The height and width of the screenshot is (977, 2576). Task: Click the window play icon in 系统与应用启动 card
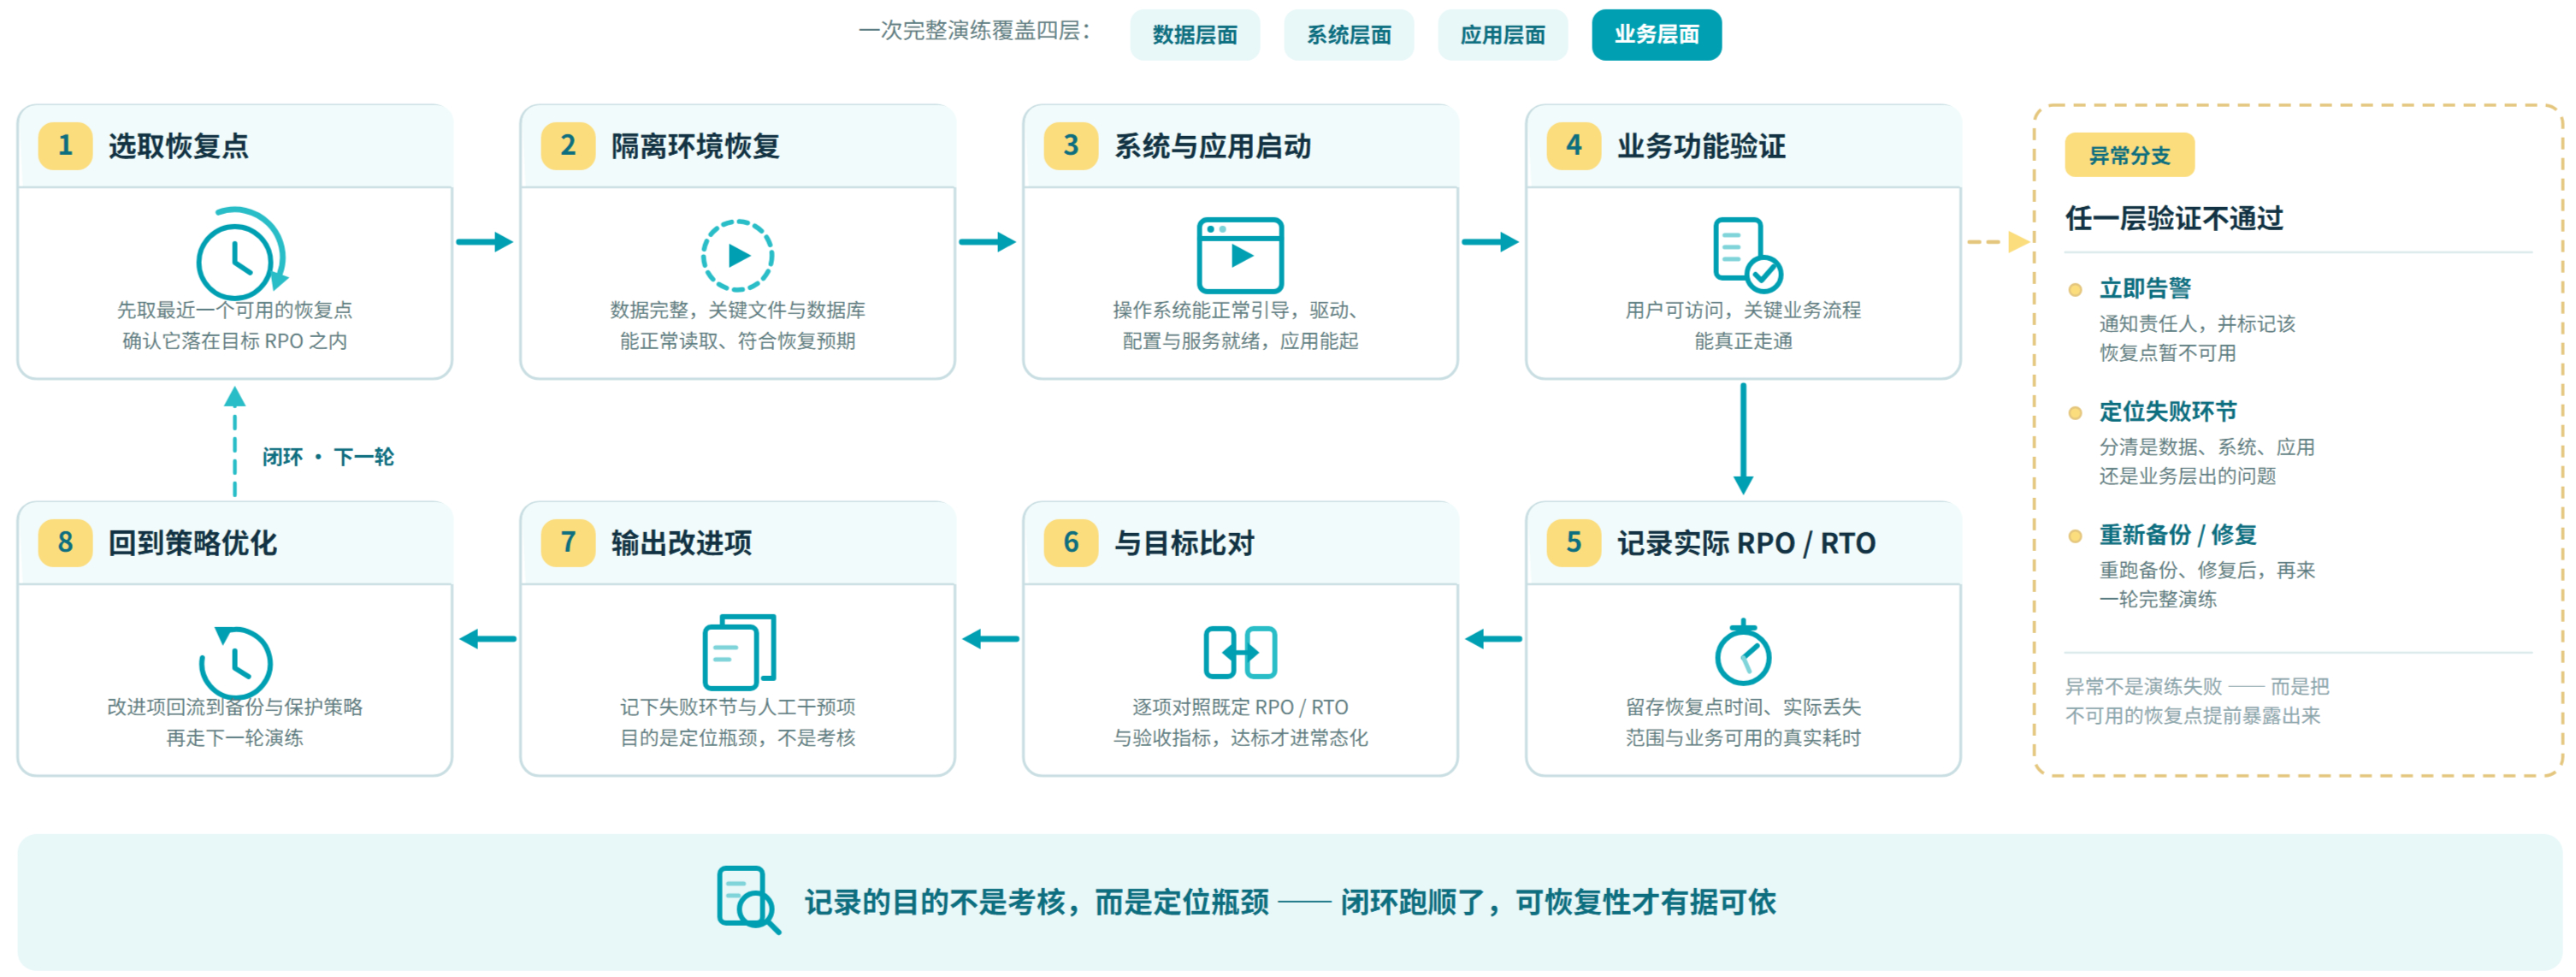1240,254
